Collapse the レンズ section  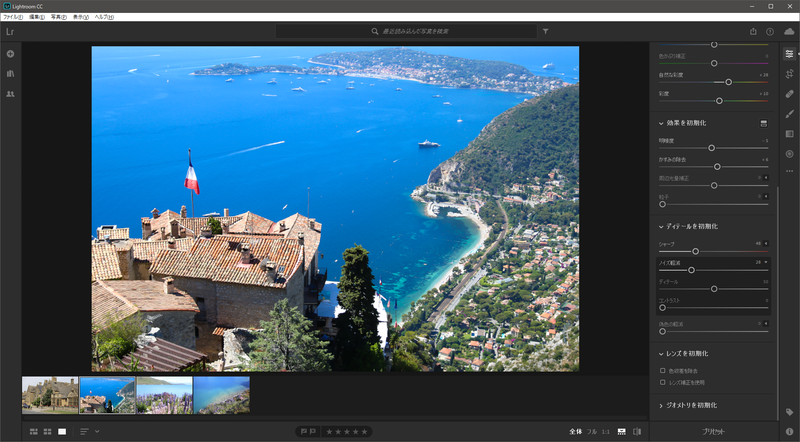point(661,354)
